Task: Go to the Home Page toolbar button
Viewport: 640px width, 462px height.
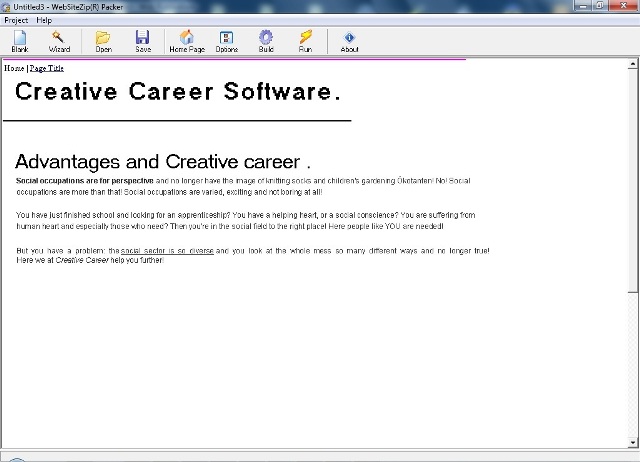Action: [187, 41]
